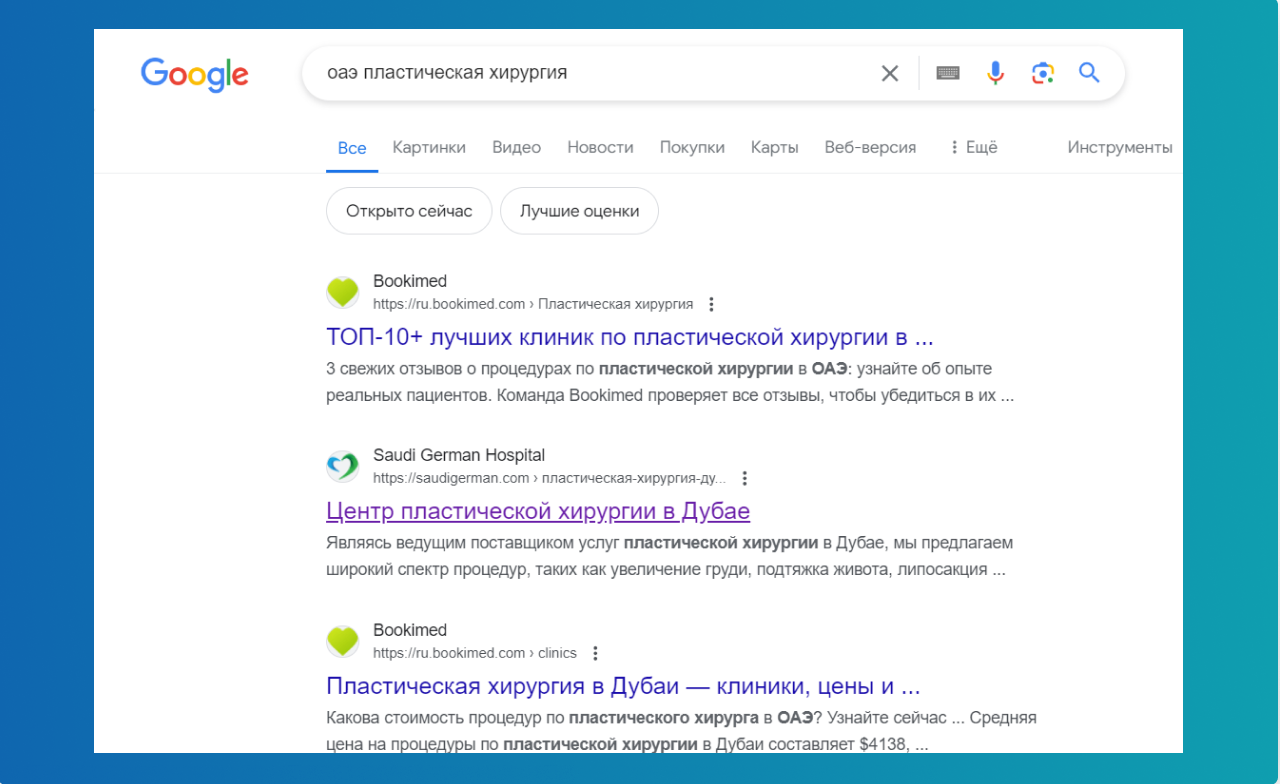Open the 'Карты' results tab
The height and width of the screenshot is (784, 1280).
[774, 147]
